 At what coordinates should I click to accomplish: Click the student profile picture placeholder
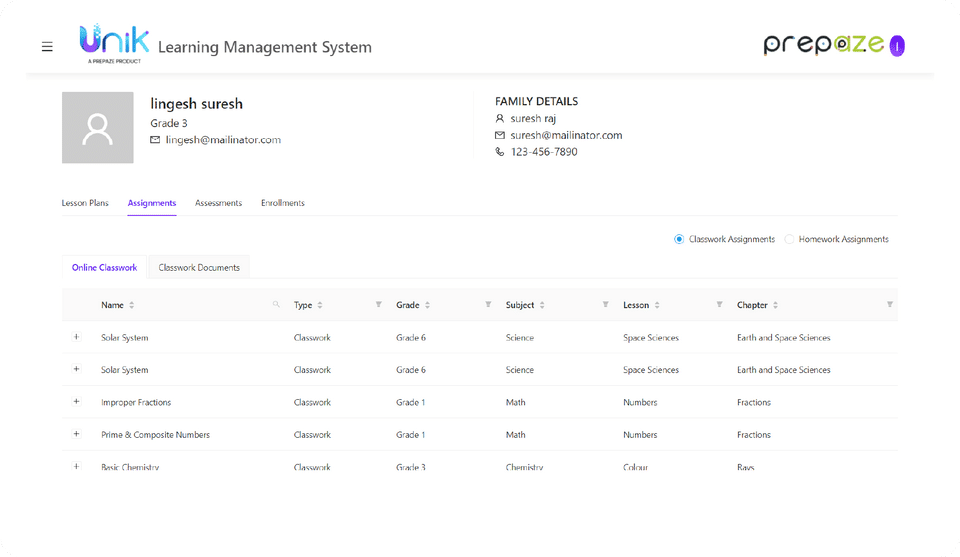97,127
